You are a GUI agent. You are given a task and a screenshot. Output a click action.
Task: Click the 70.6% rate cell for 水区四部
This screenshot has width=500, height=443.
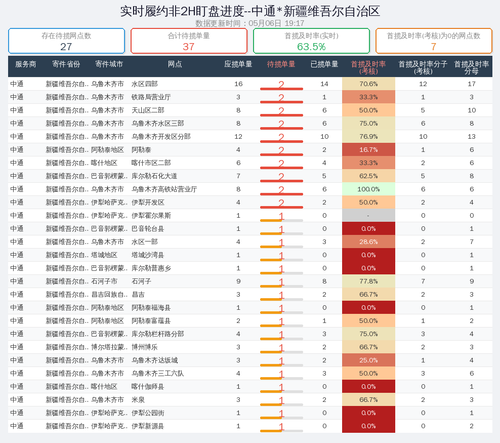(x=368, y=84)
